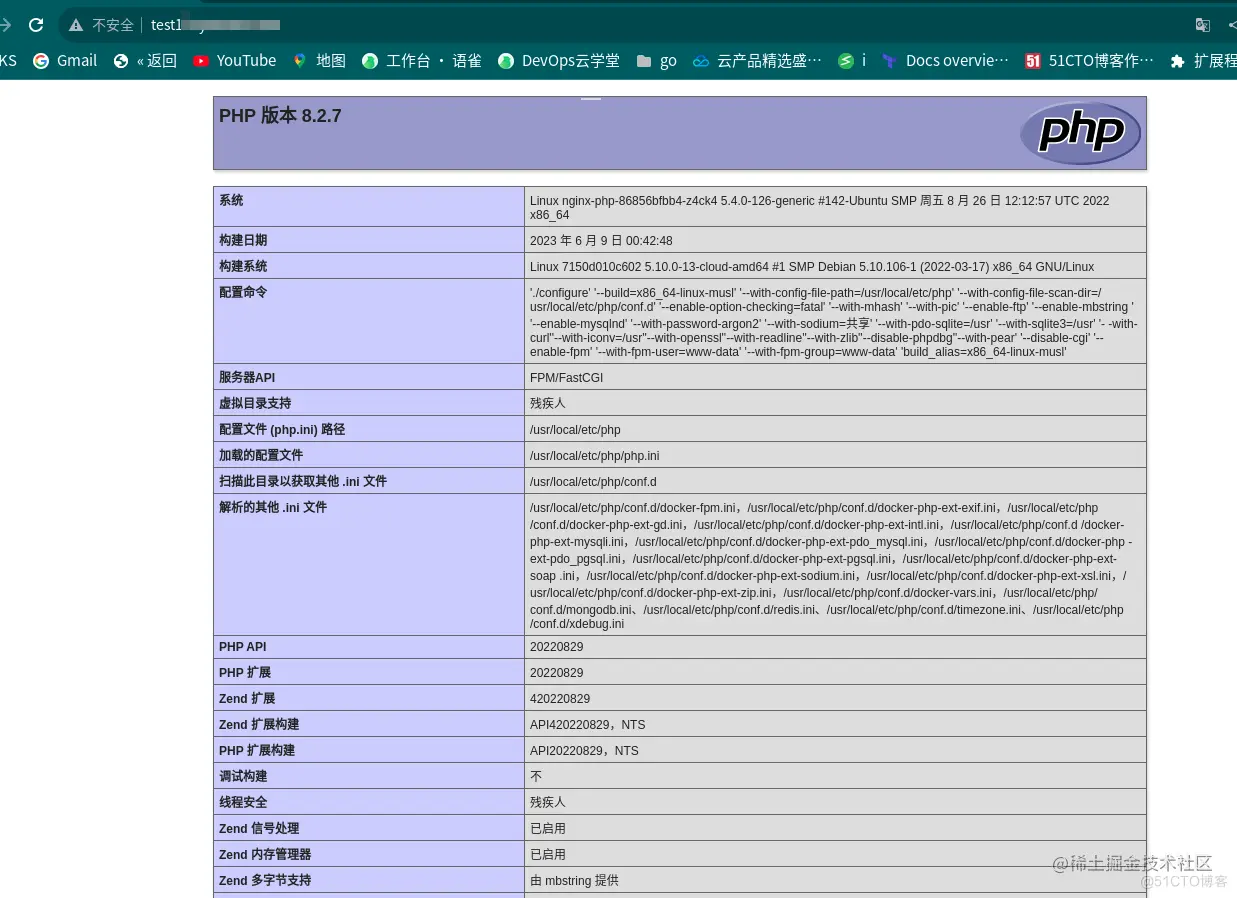This screenshot has width=1237, height=898.
Task: Click the 线程安全 row label
Action: pyautogui.click(x=243, y=803)
